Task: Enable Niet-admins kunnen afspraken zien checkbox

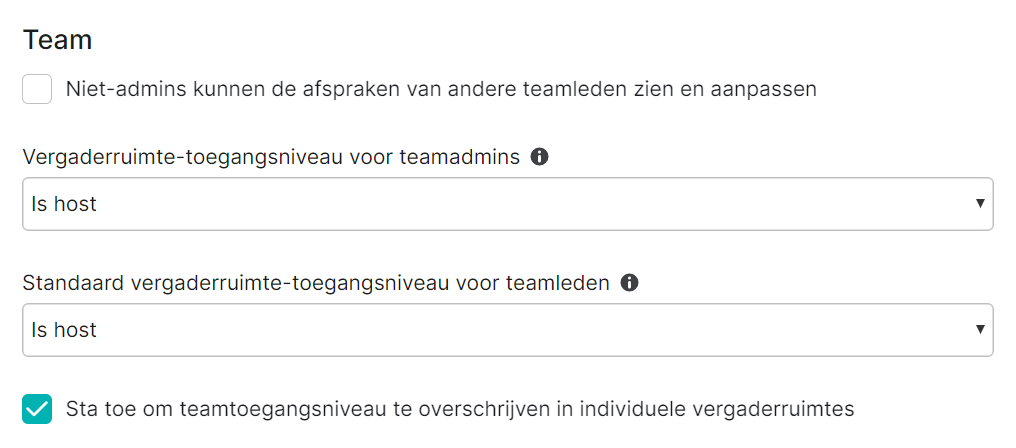Action: [37, 89]
